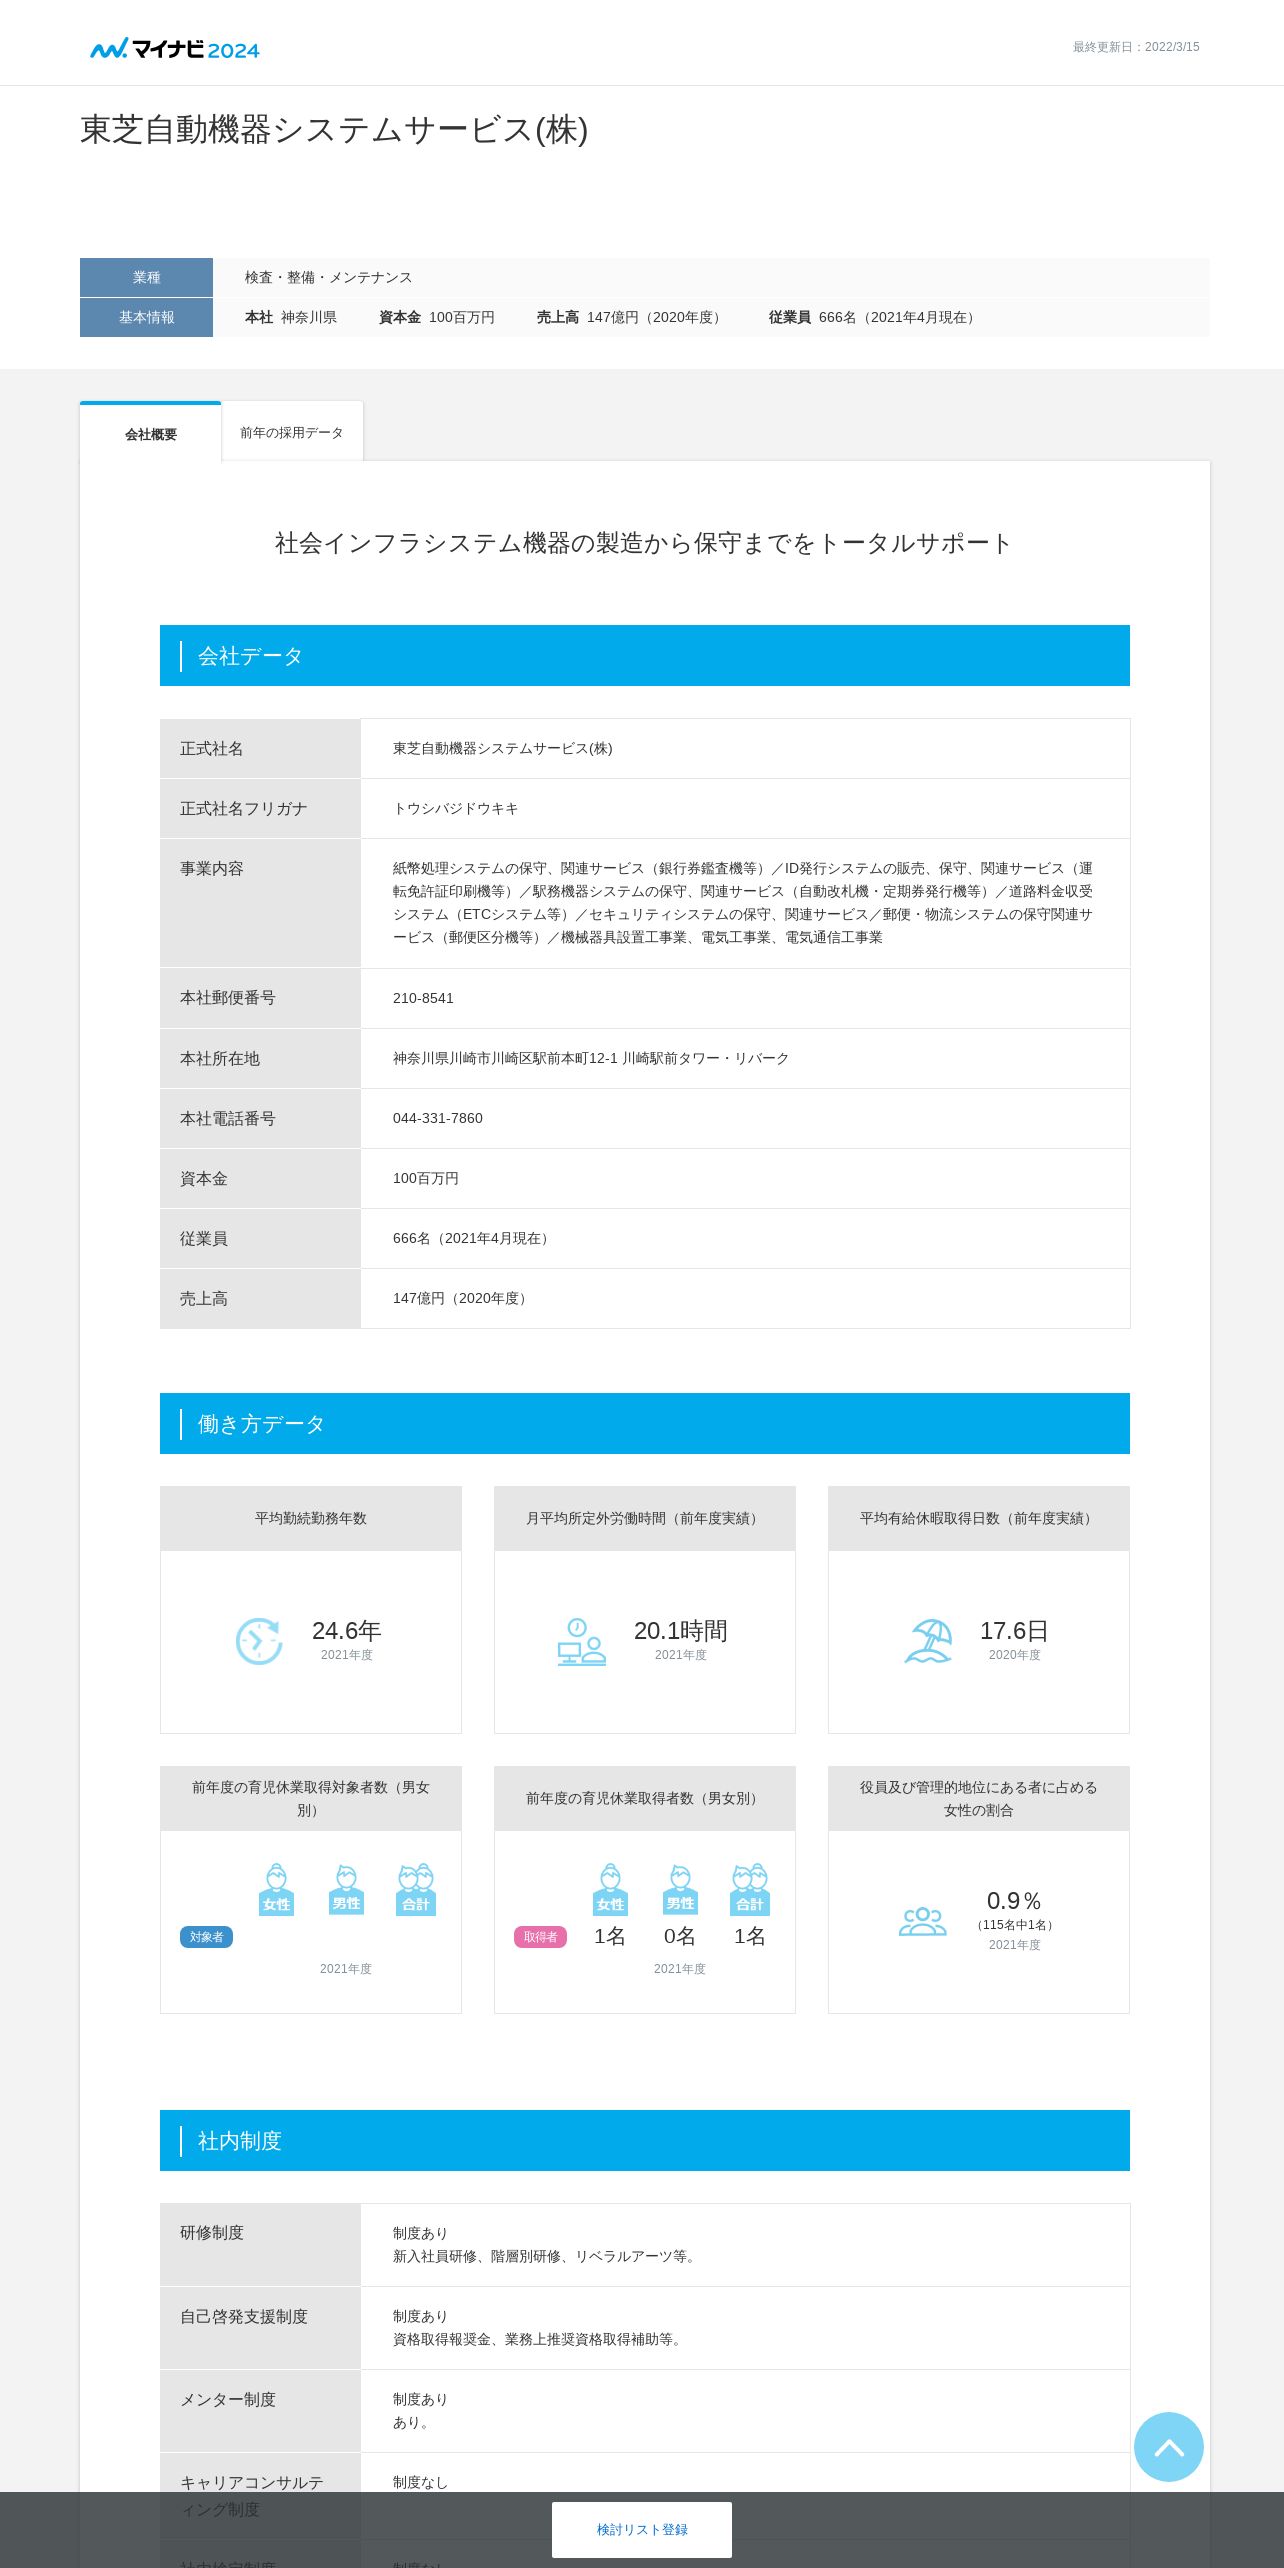Screen dimensions: 1284x2568
Task: Click the phone number 044-331-7860
Action: tap(438, 1118)
